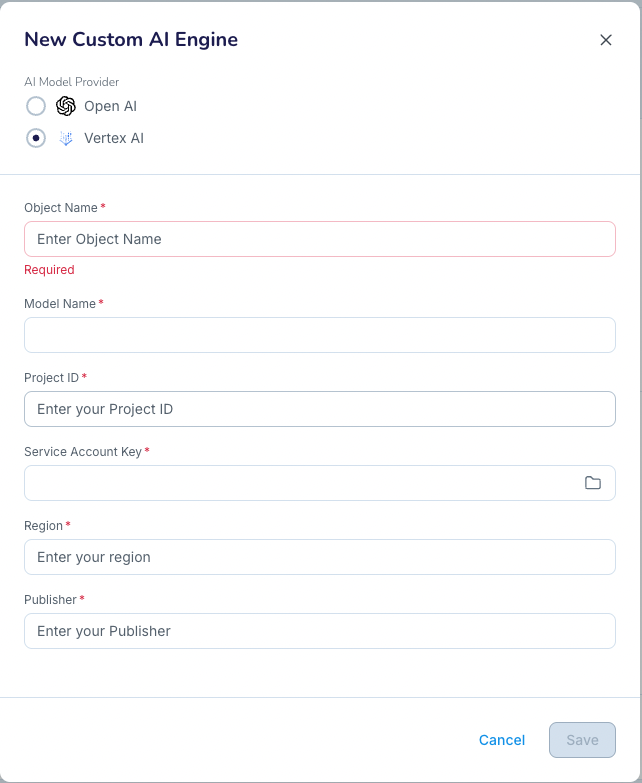
Task: Click the Vertex AI logo icon
Action: coord(66,138)
